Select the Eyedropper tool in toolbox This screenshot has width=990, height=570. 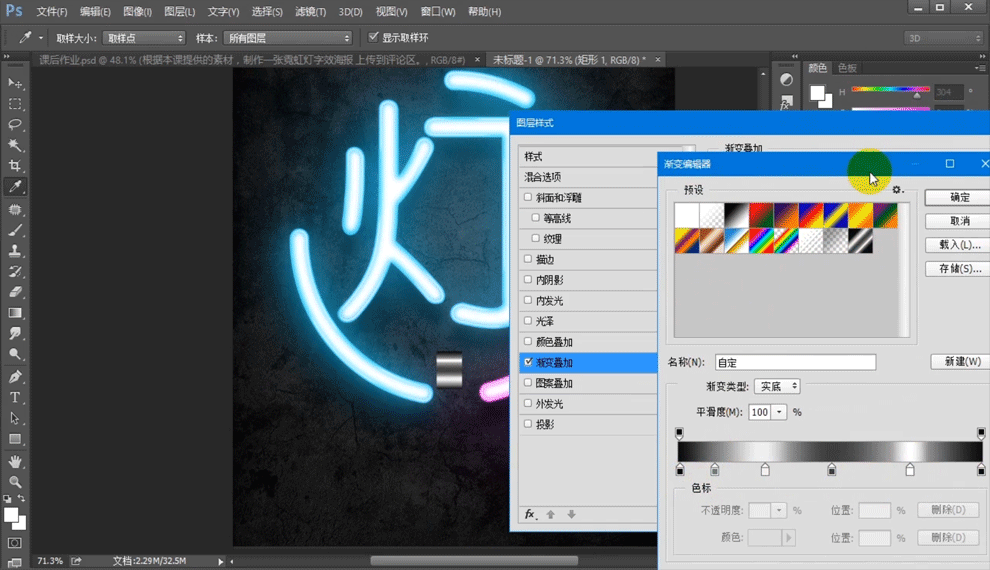(x=15, y=187)
